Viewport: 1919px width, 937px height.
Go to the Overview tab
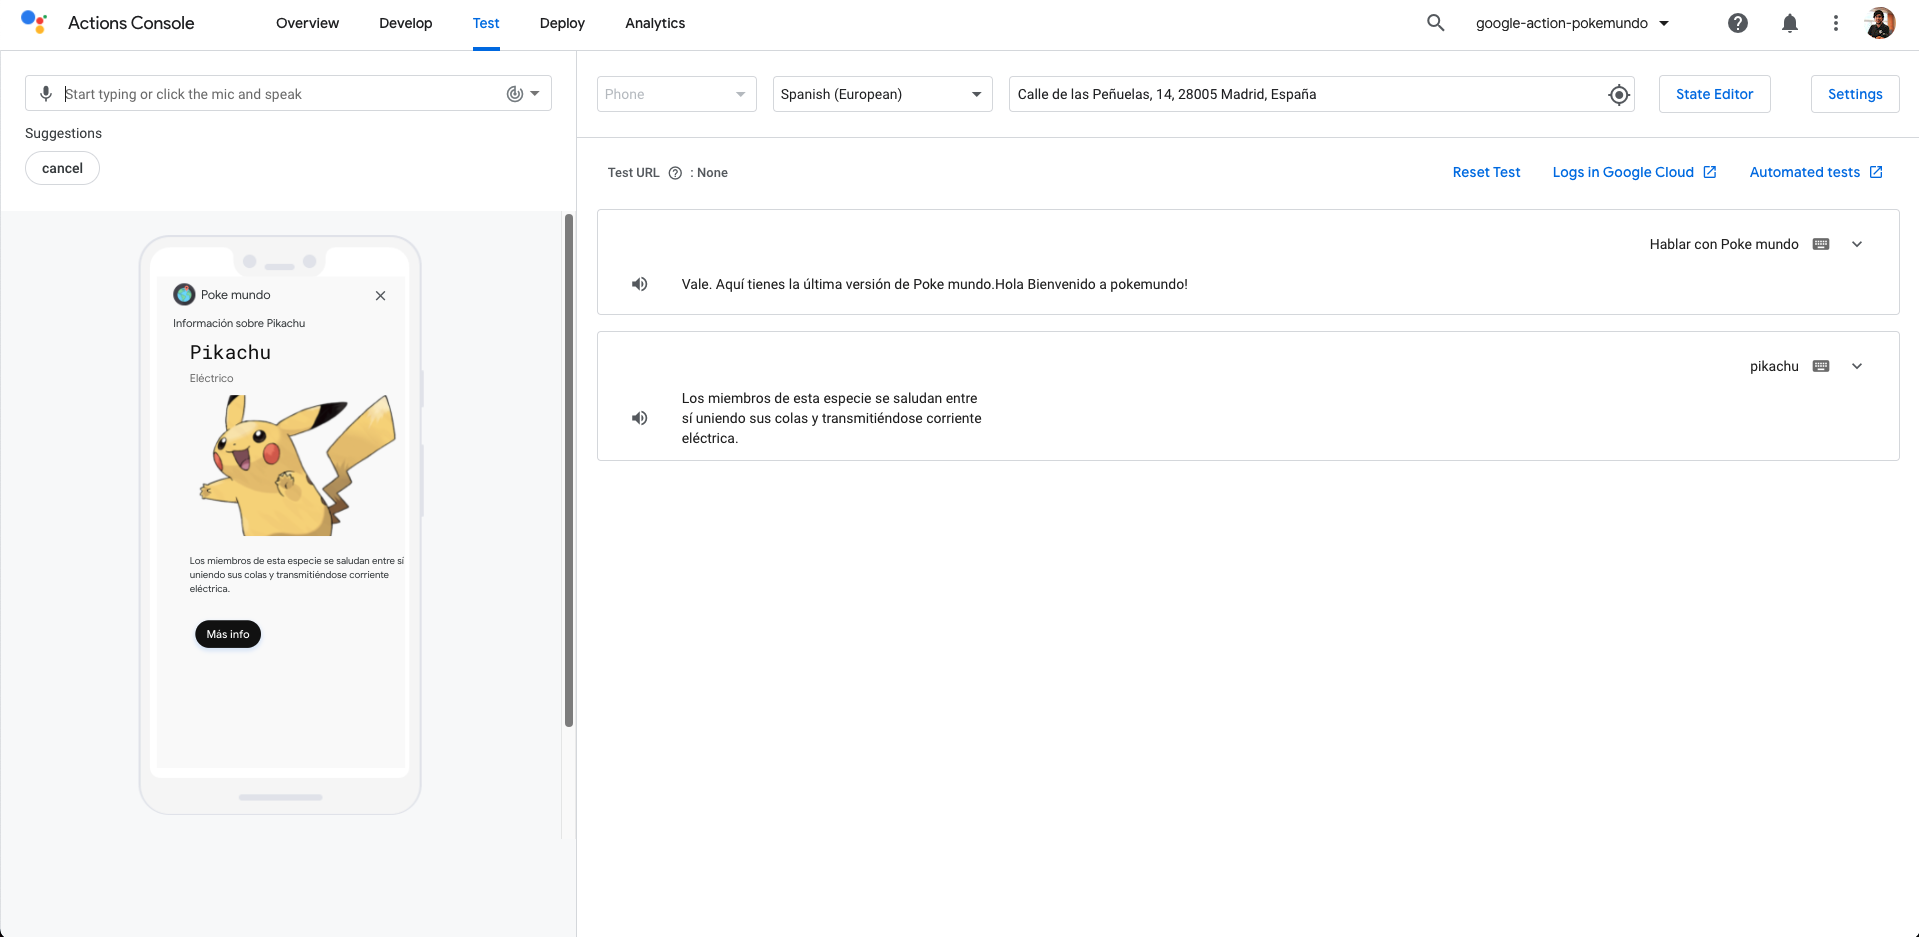point(307,23)
